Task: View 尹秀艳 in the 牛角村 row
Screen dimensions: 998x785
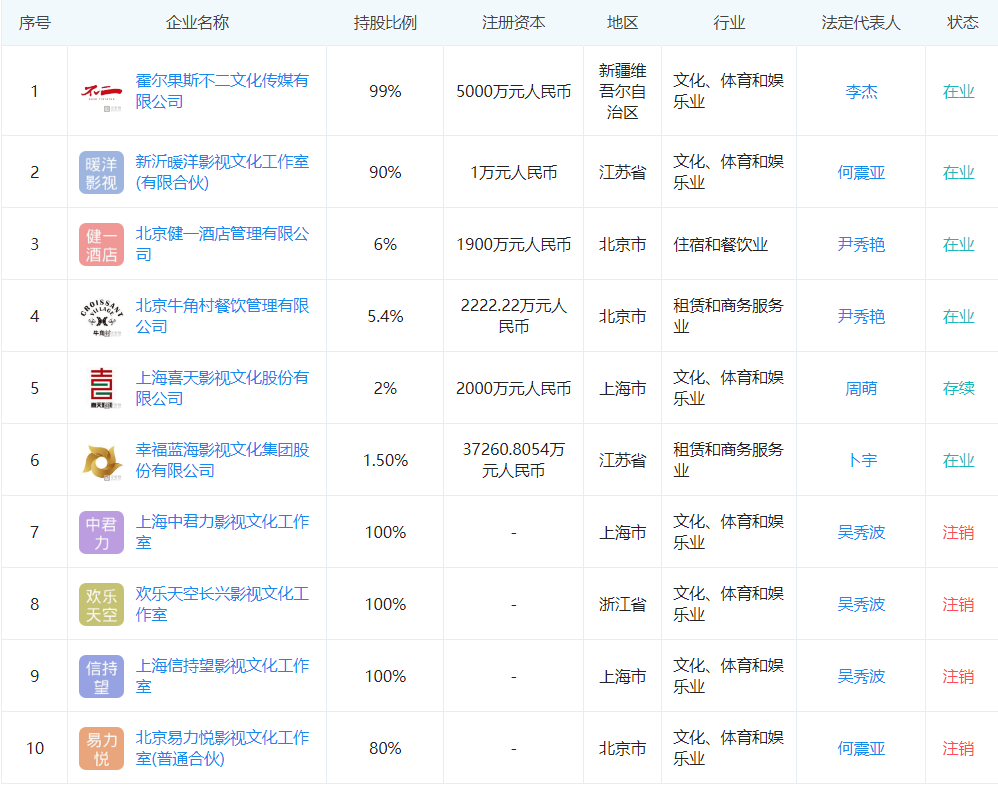Action: click(x=861, y=316)
